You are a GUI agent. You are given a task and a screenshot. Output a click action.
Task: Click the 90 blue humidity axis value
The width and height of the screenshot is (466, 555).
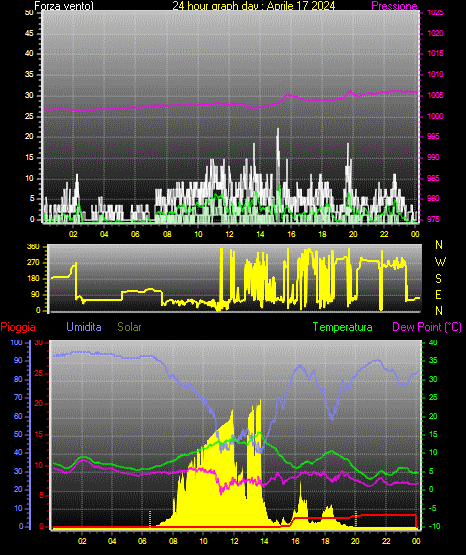coord(18,360)
